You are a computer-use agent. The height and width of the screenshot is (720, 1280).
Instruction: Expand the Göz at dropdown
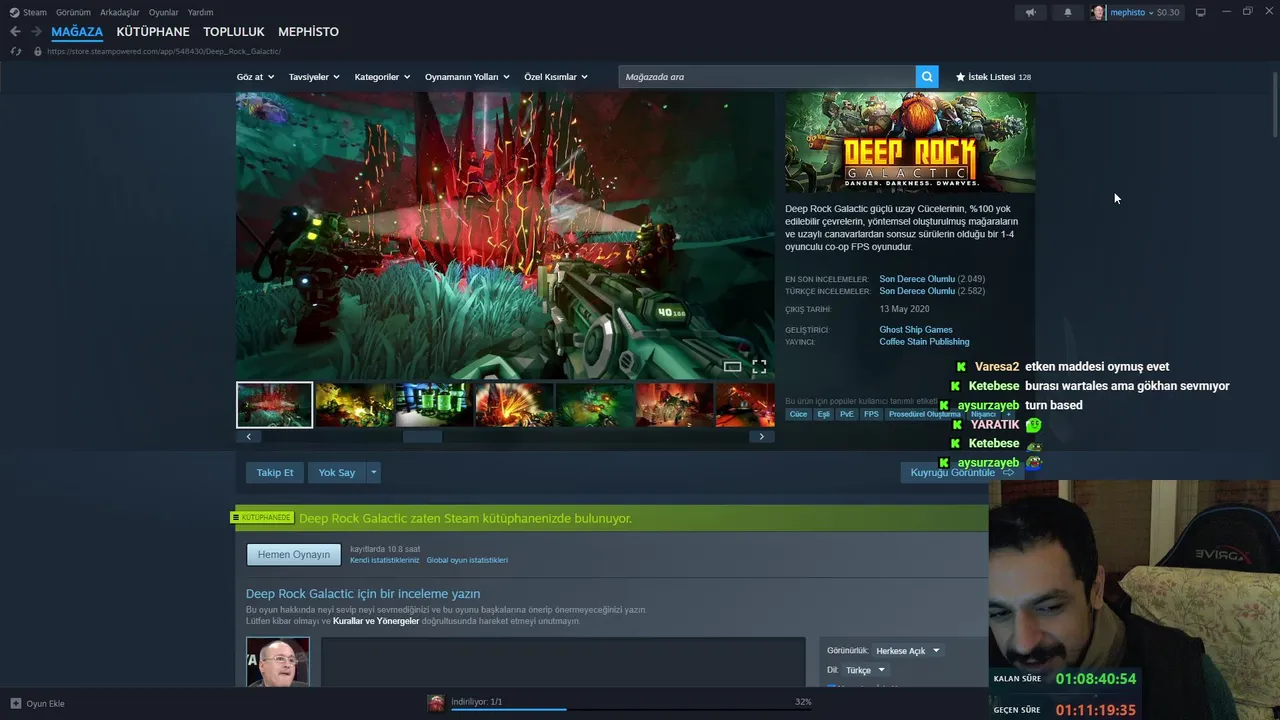[255, 77]
